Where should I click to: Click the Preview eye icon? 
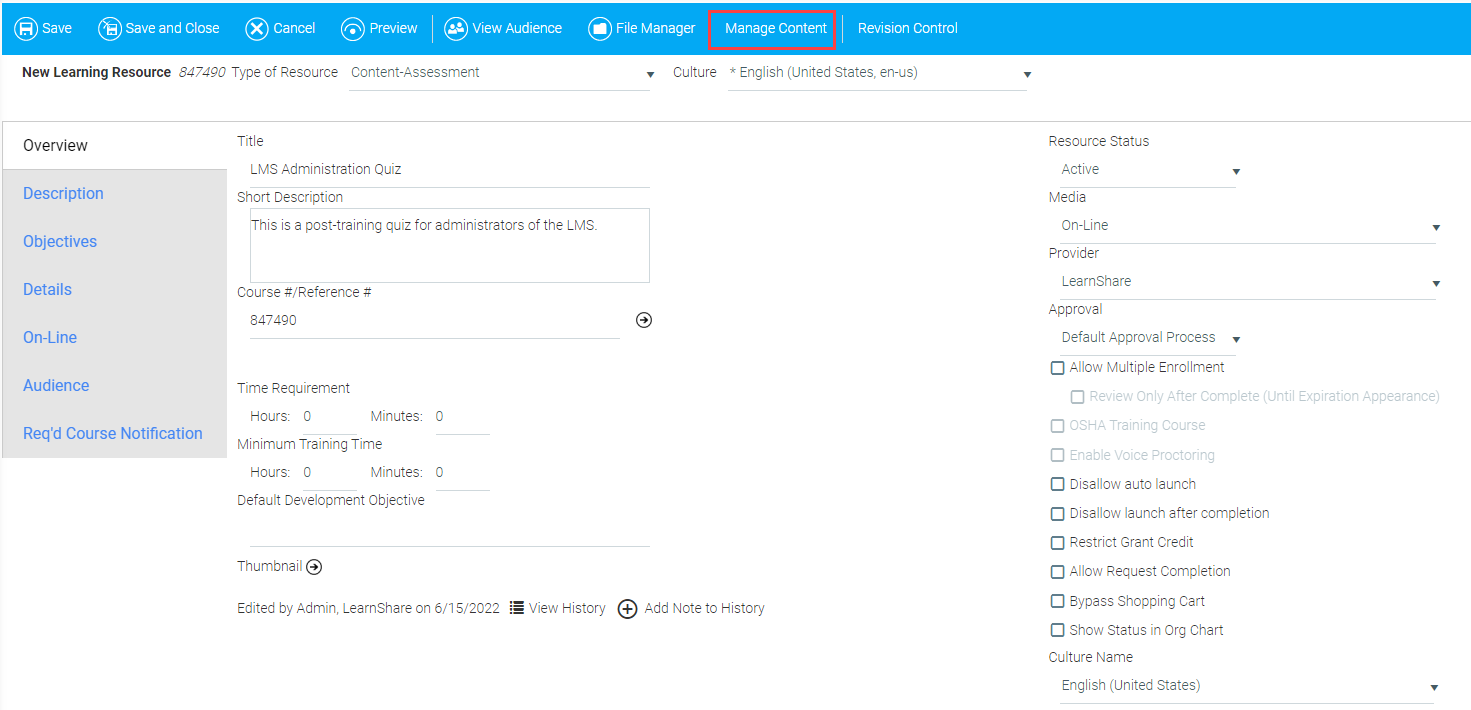pyautogui.click(x=353, y=28)
